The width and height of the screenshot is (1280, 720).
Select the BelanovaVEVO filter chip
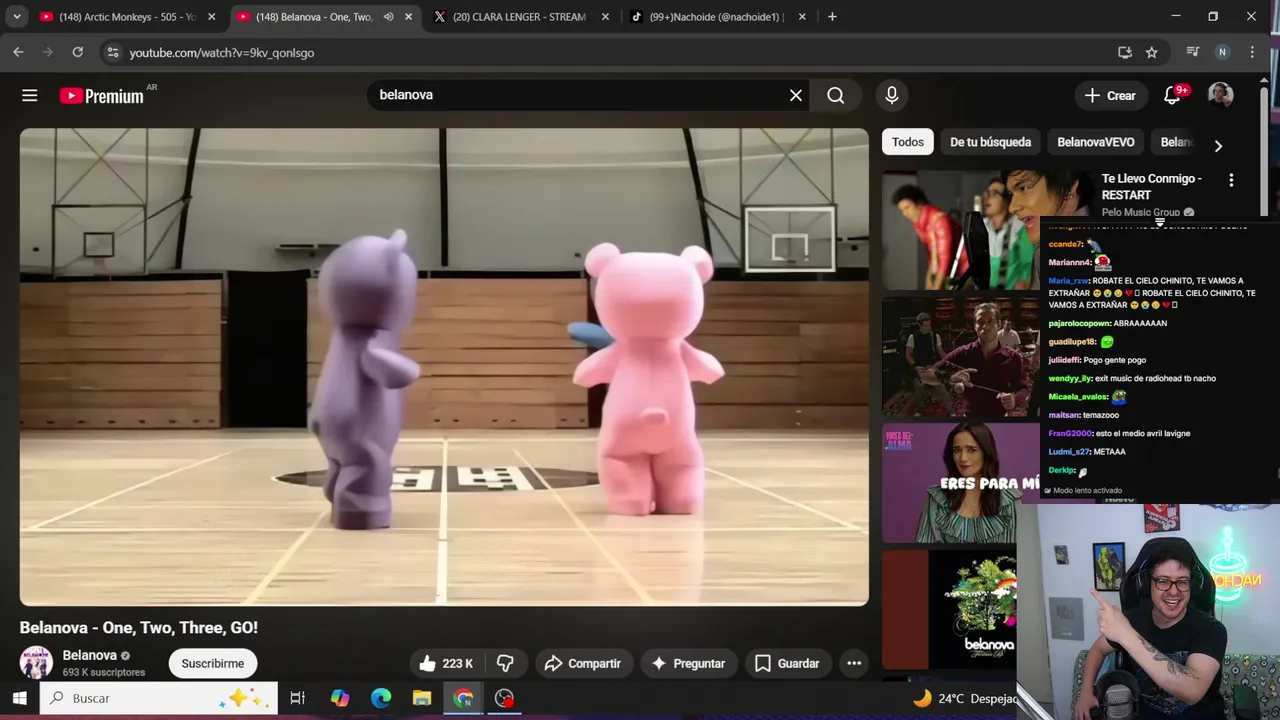pos(1096,142)
